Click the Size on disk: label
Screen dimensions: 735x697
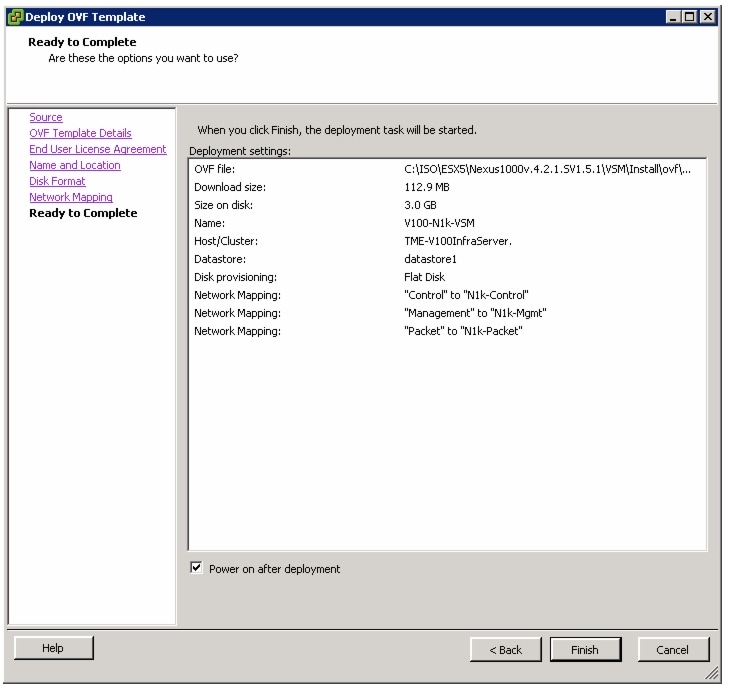click(x=223, y=205)
